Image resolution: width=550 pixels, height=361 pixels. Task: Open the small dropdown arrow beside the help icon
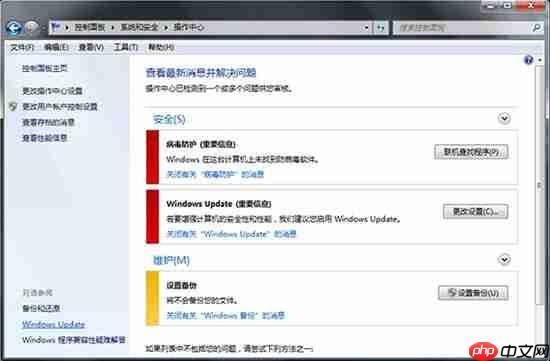pos(540,60)
